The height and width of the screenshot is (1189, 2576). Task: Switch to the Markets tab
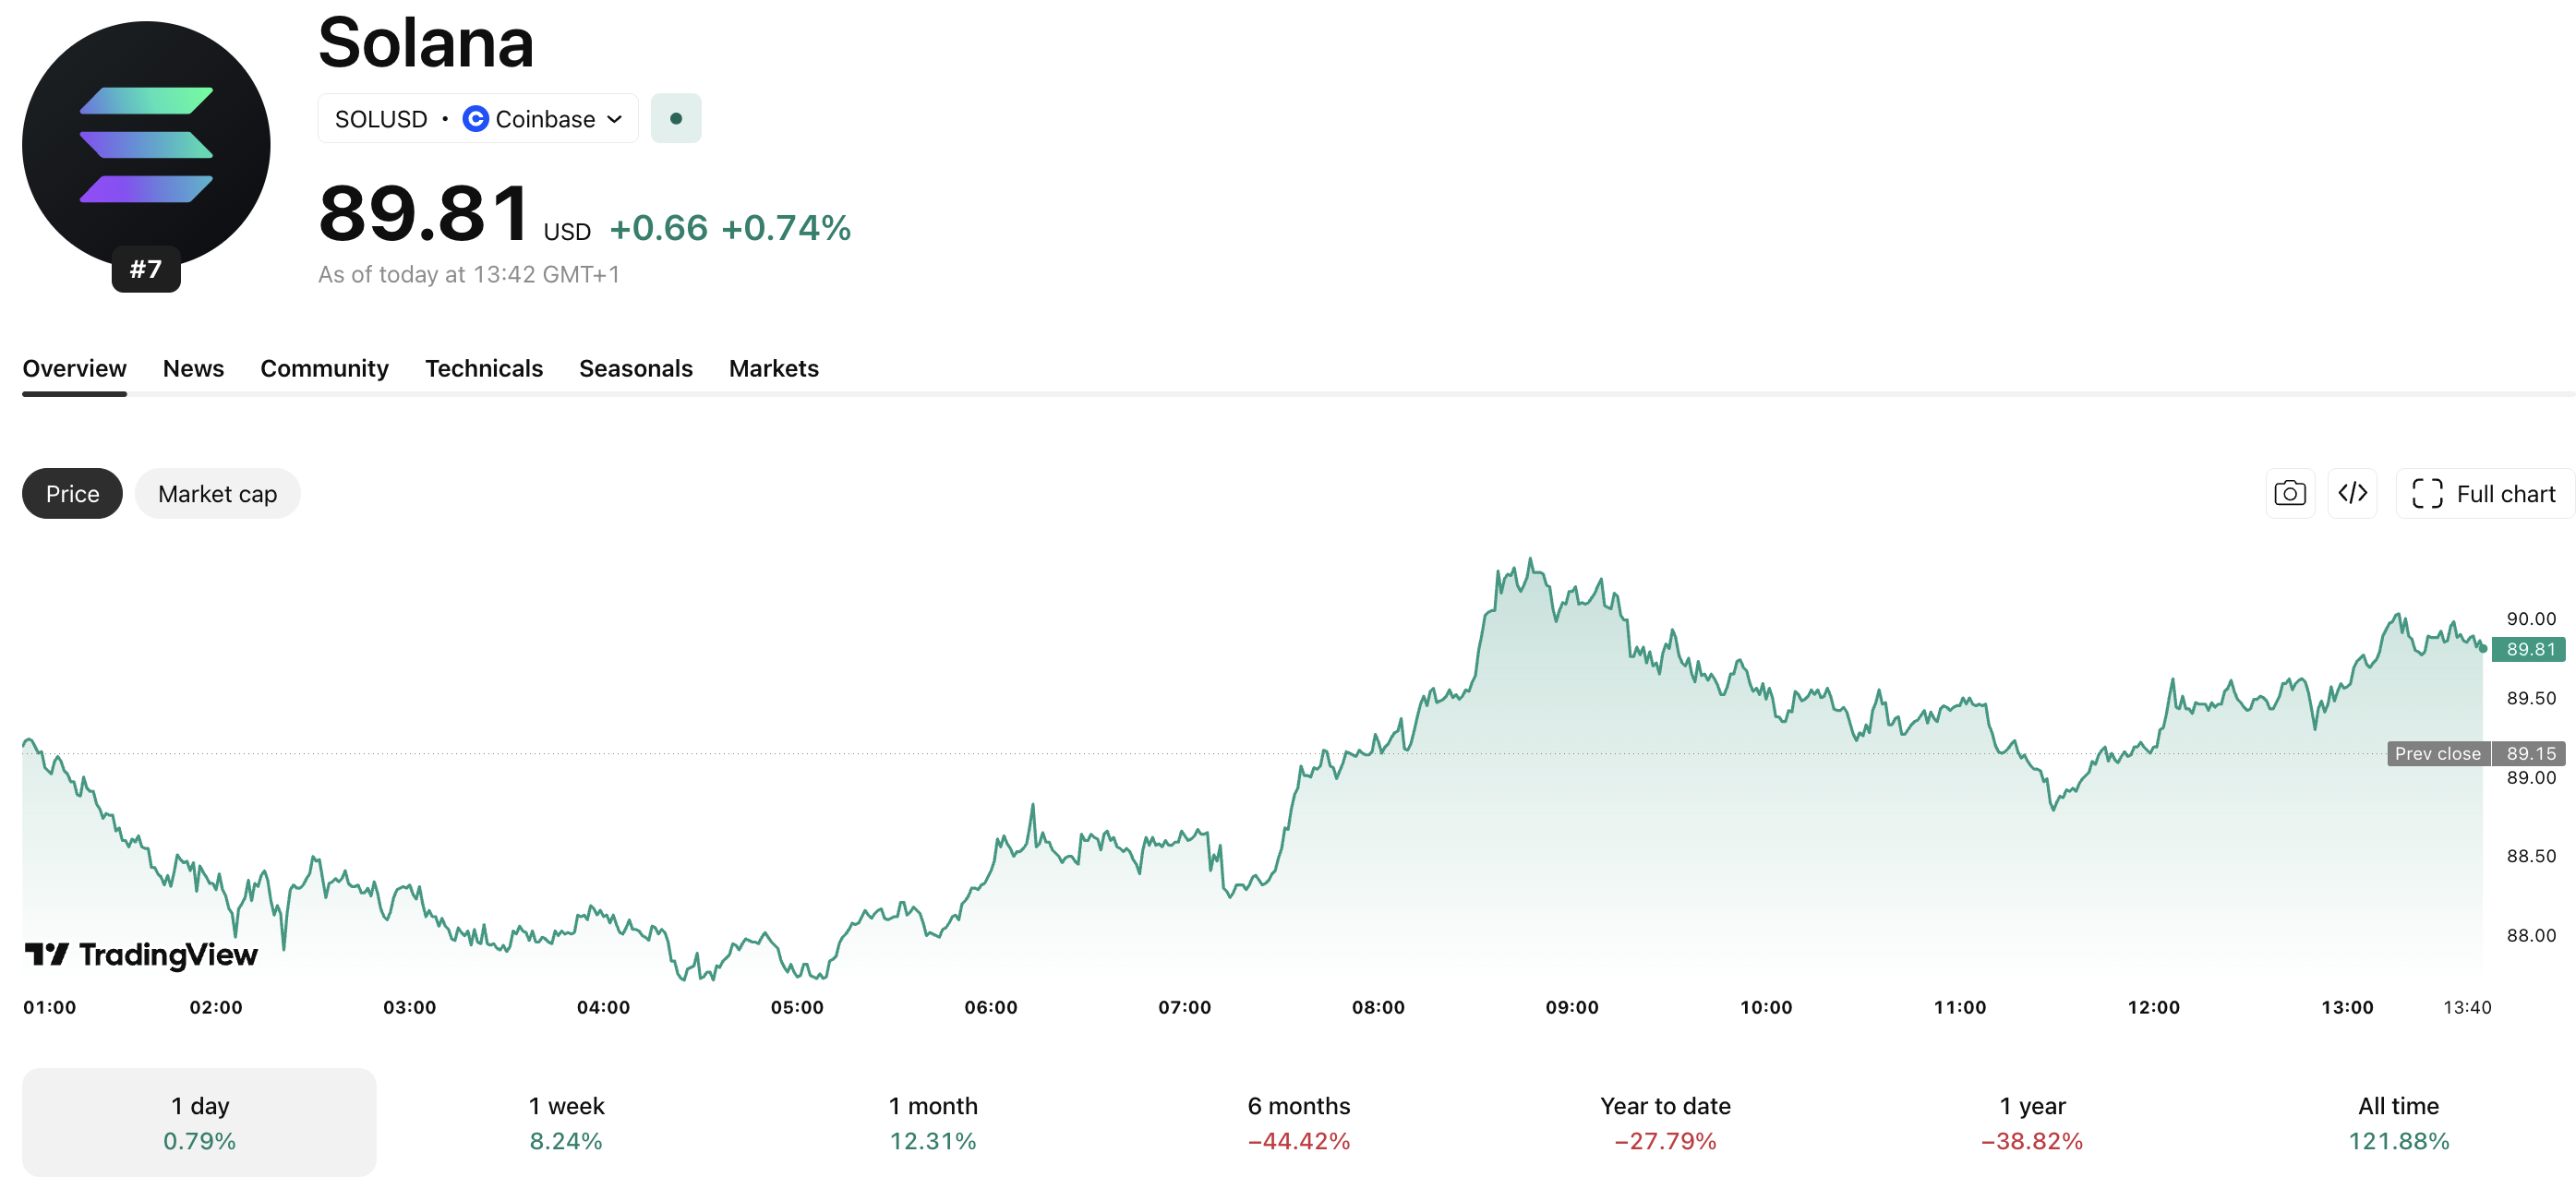[x=774, y=369]
